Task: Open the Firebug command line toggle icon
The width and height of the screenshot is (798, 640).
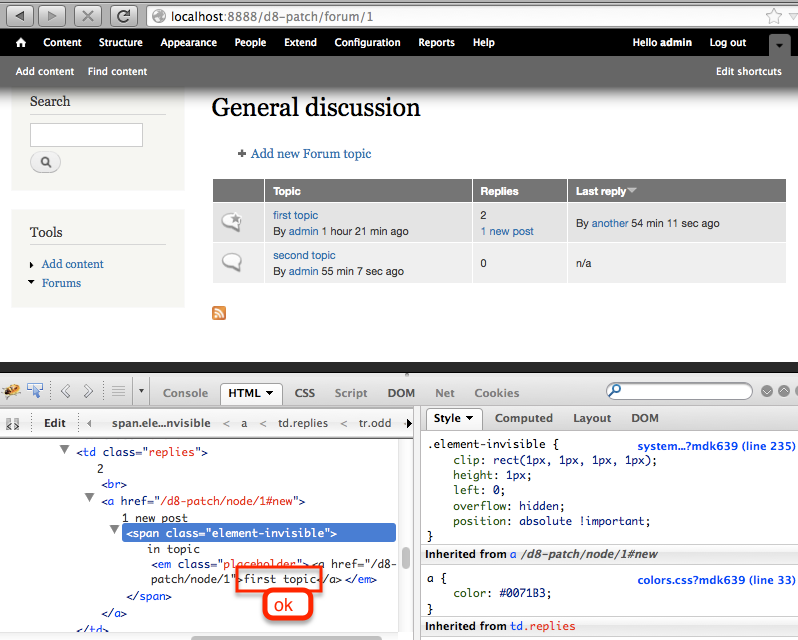Action: pyautogui.click(x=119, y=391)
